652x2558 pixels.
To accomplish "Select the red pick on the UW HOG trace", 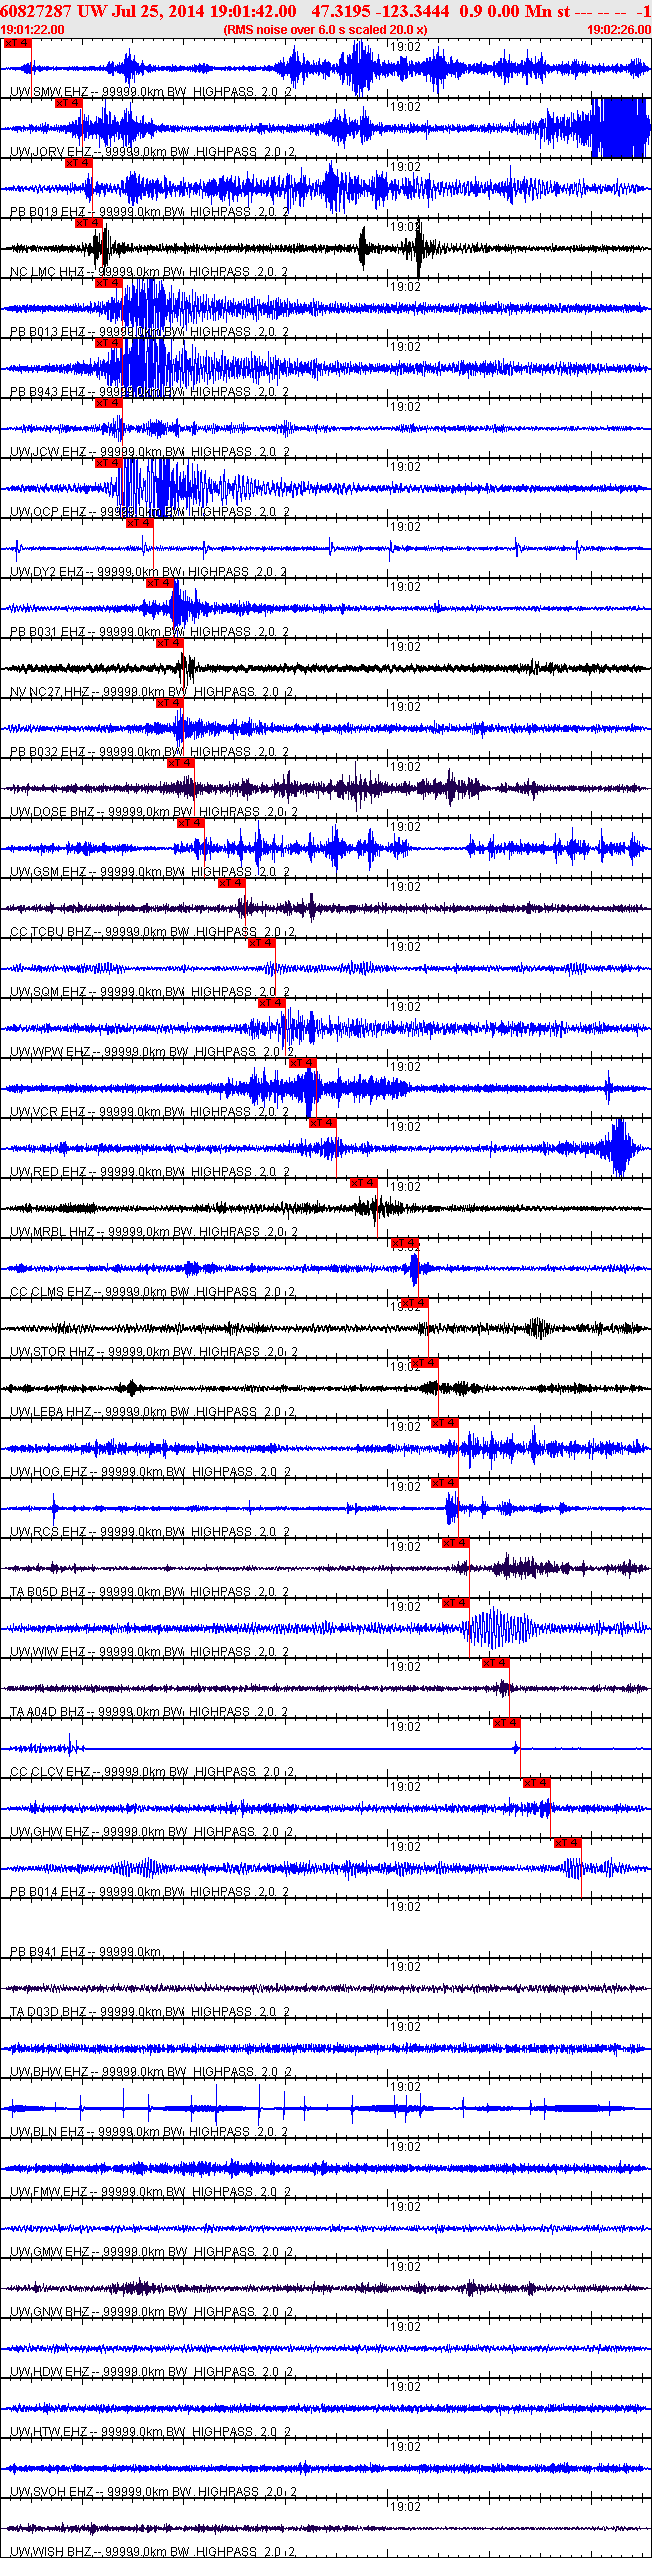I will [444, 1423].
